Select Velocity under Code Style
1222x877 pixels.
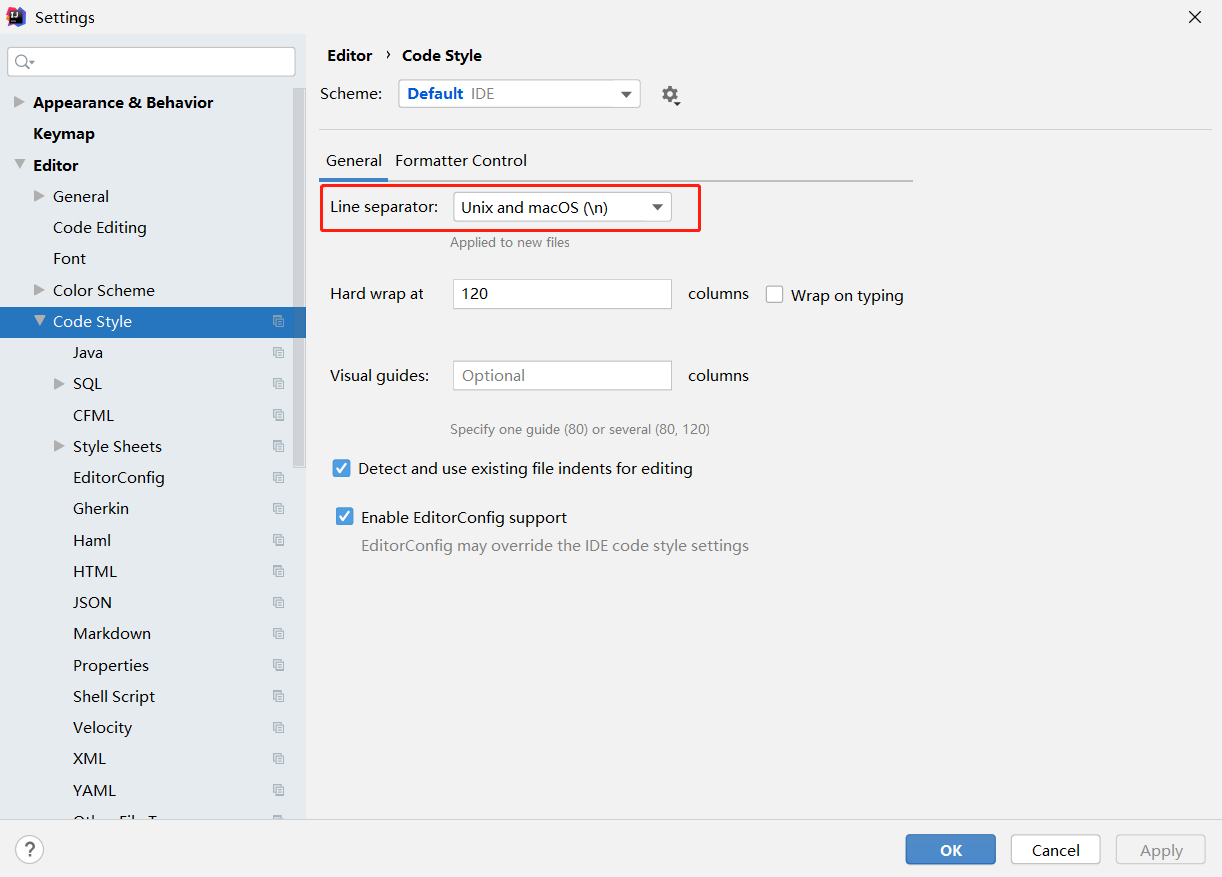(103, 728)
